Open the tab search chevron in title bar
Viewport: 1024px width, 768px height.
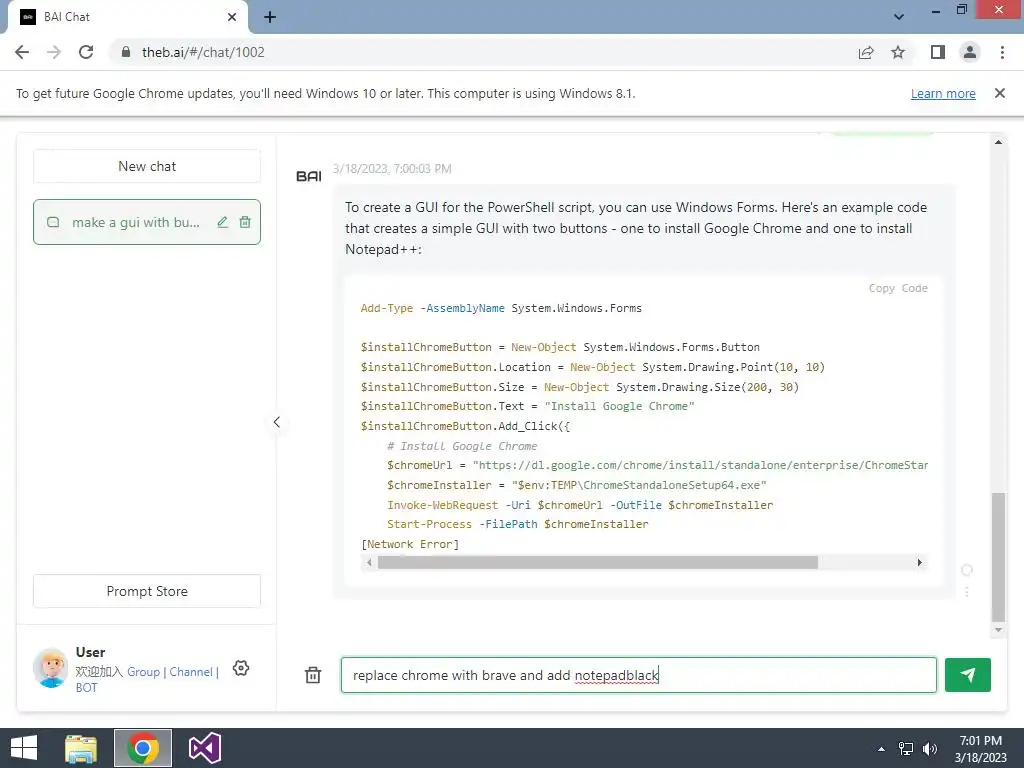(x=899, y=17)
